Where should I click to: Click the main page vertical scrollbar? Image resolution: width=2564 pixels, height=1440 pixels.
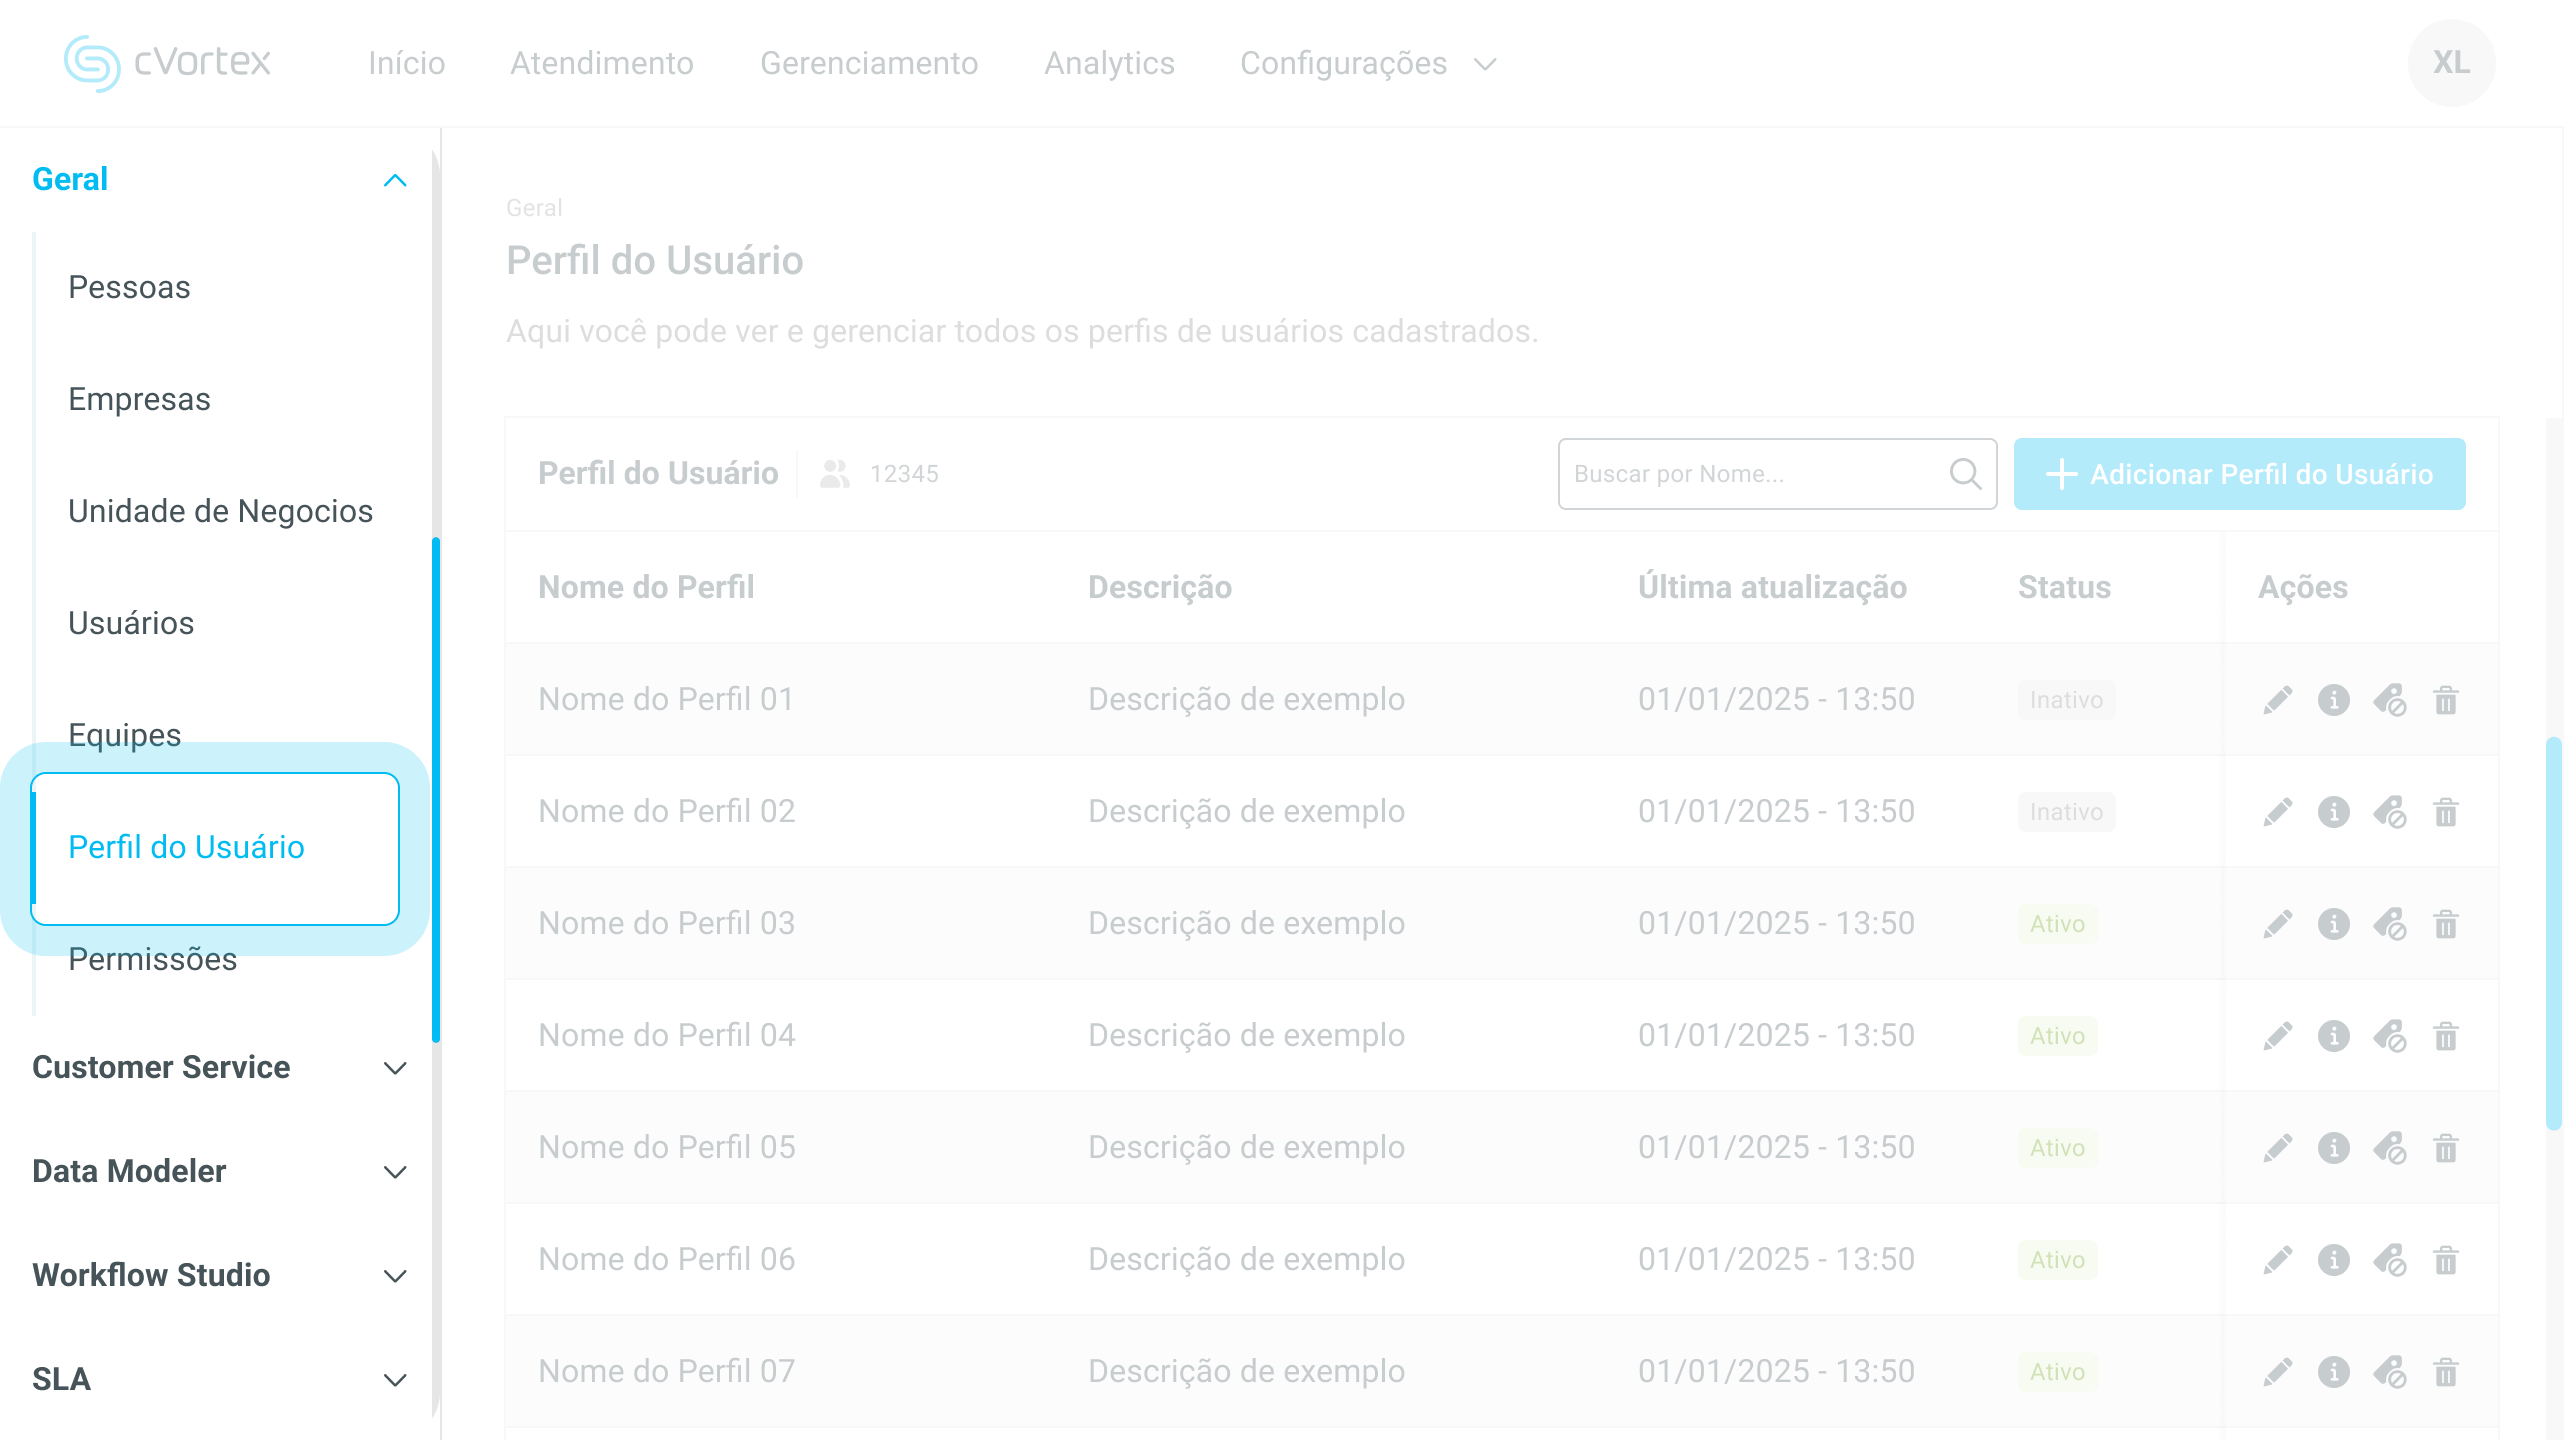pos(2553,933)
